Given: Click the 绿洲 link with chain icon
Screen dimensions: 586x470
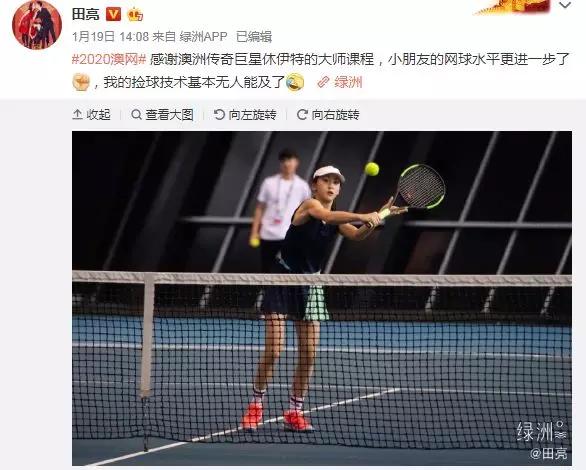Looking at the screenshot, I should click(340, 82).
